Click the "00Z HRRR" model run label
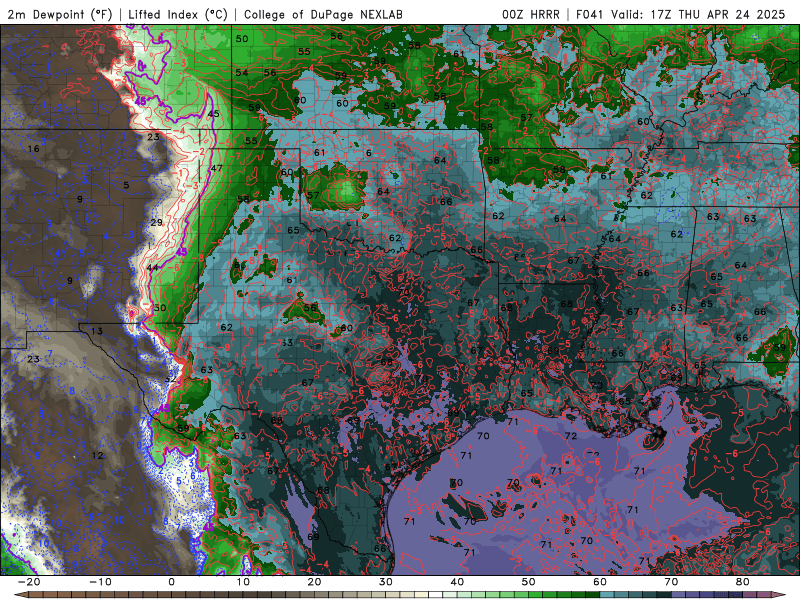The image size is (800, 600). point(531,14)
